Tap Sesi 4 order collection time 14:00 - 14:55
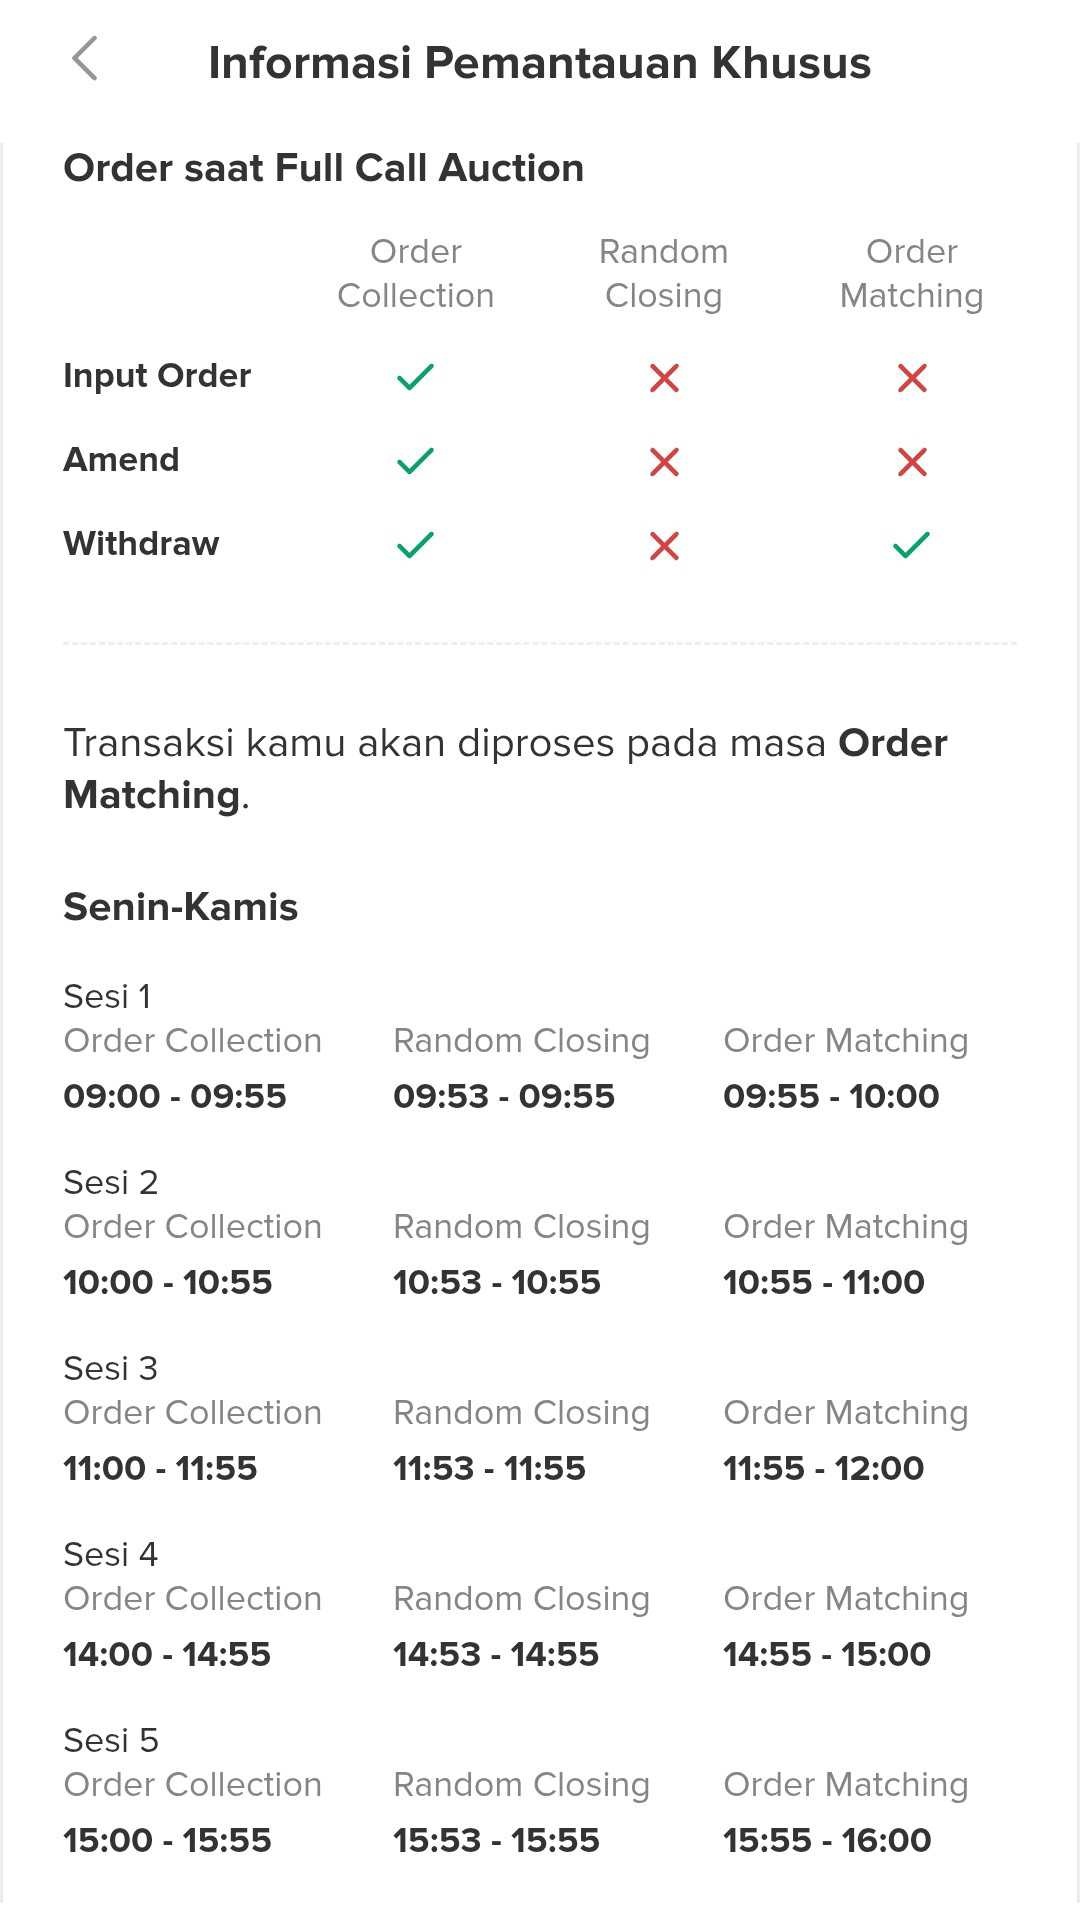 [167, 1654]
